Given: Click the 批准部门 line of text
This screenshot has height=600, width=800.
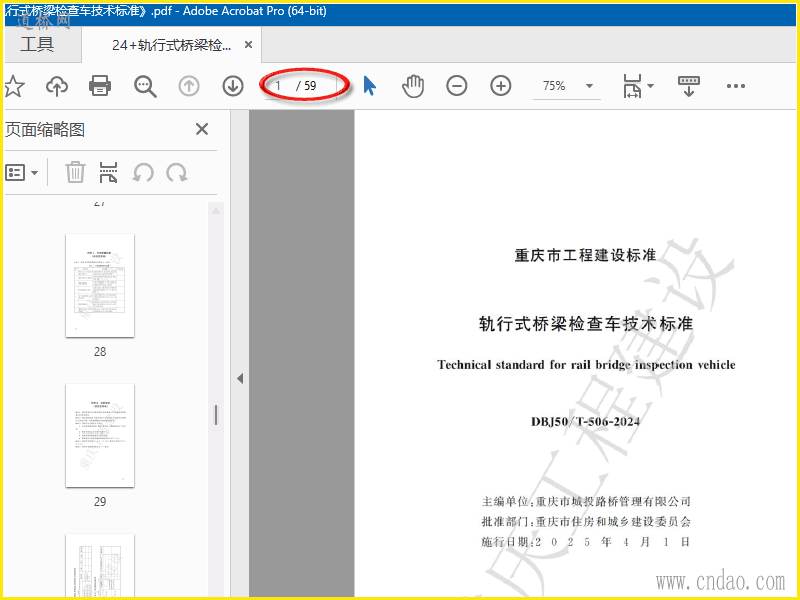Looking at the screenshot, I should (586, 522).
